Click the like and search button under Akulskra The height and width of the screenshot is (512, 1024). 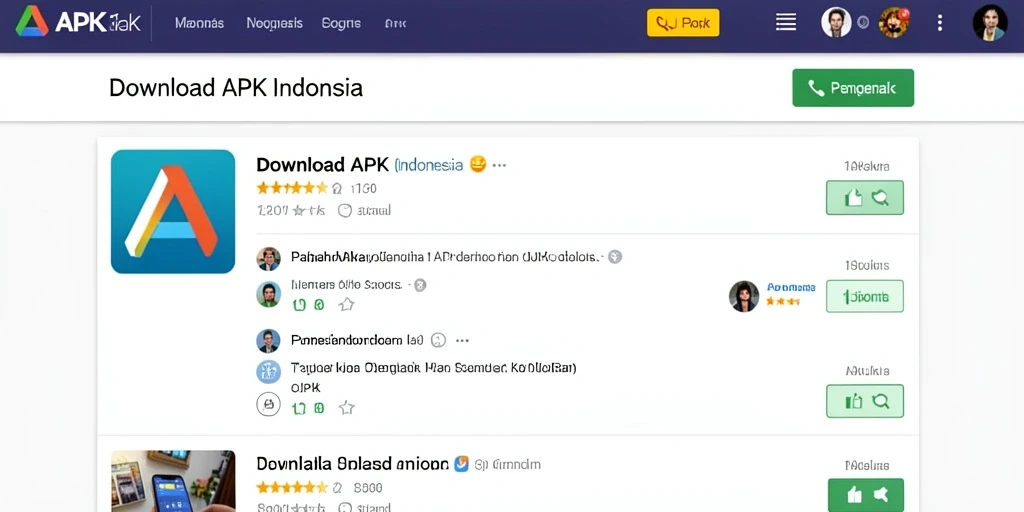865,401
